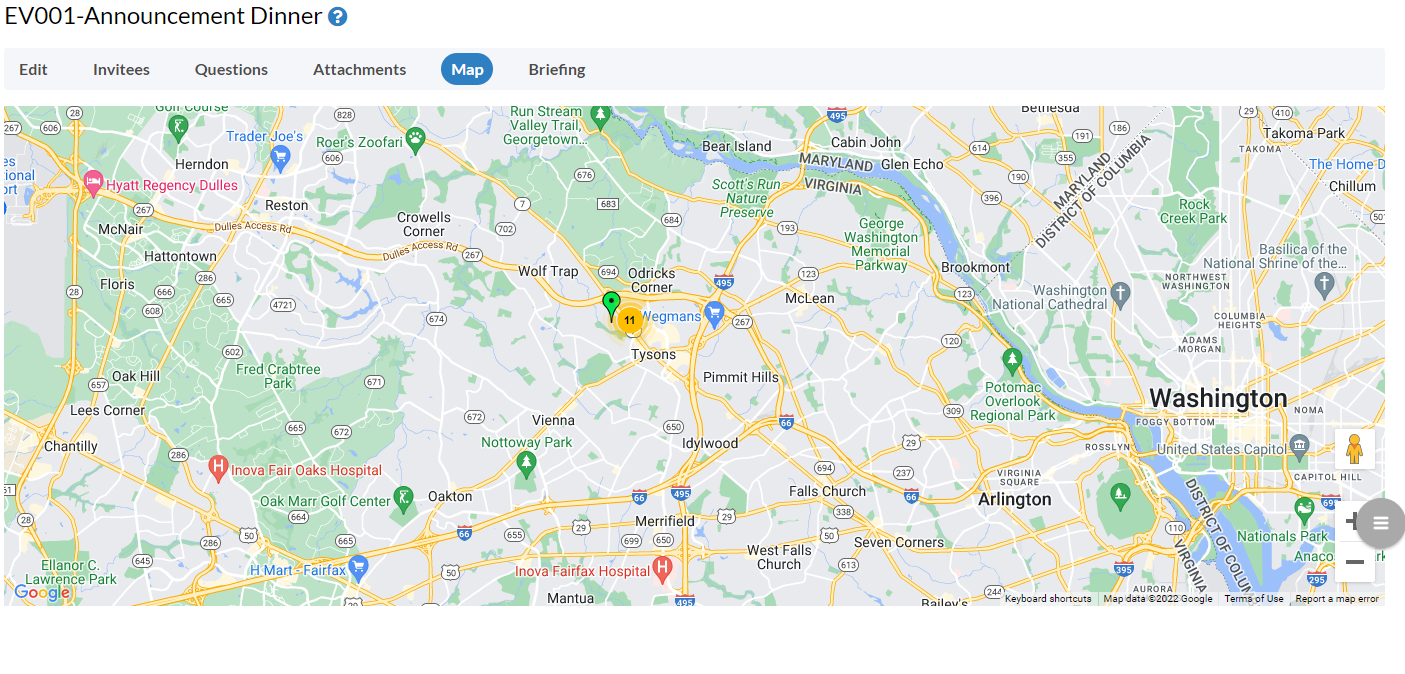Click the Arlington label on the map

coord(1015,499)
